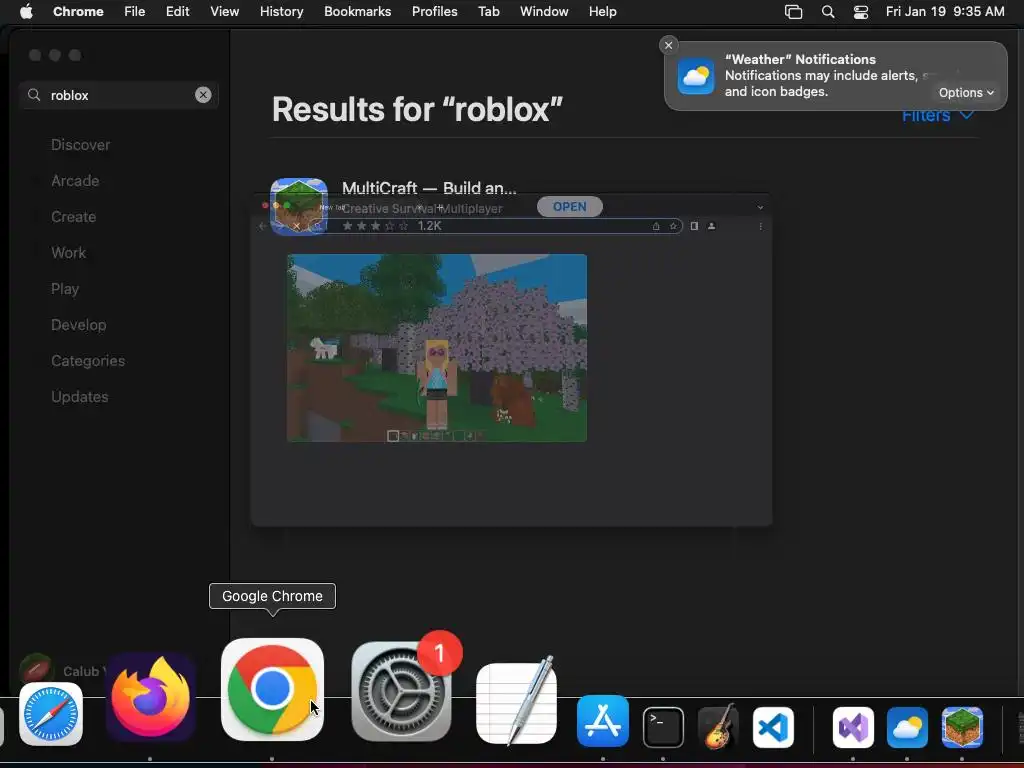Click the Chrome window kebab menu icon
Screen dimensions: 1024x768
coord(760,226)
